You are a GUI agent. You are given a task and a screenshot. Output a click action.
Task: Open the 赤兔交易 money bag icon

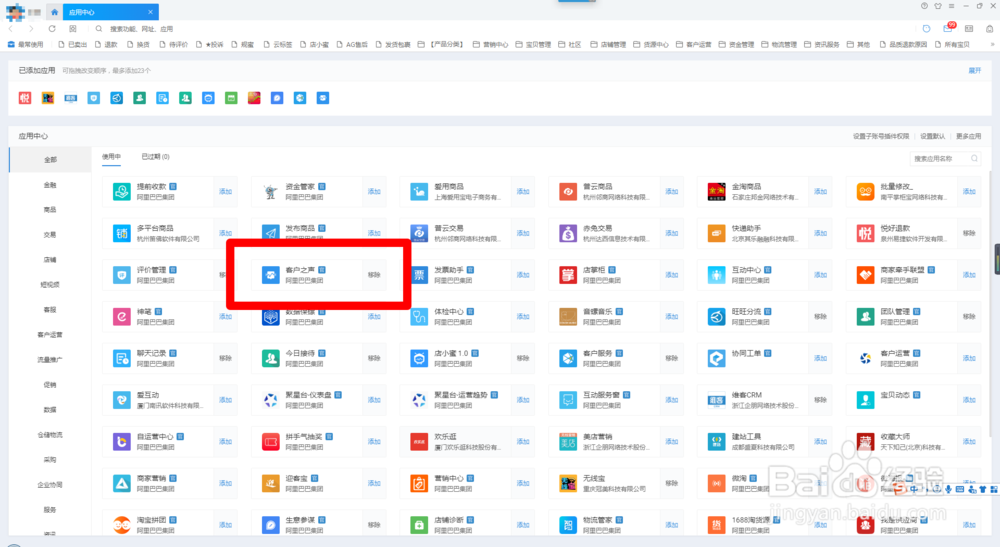click(x=568, y=233)
